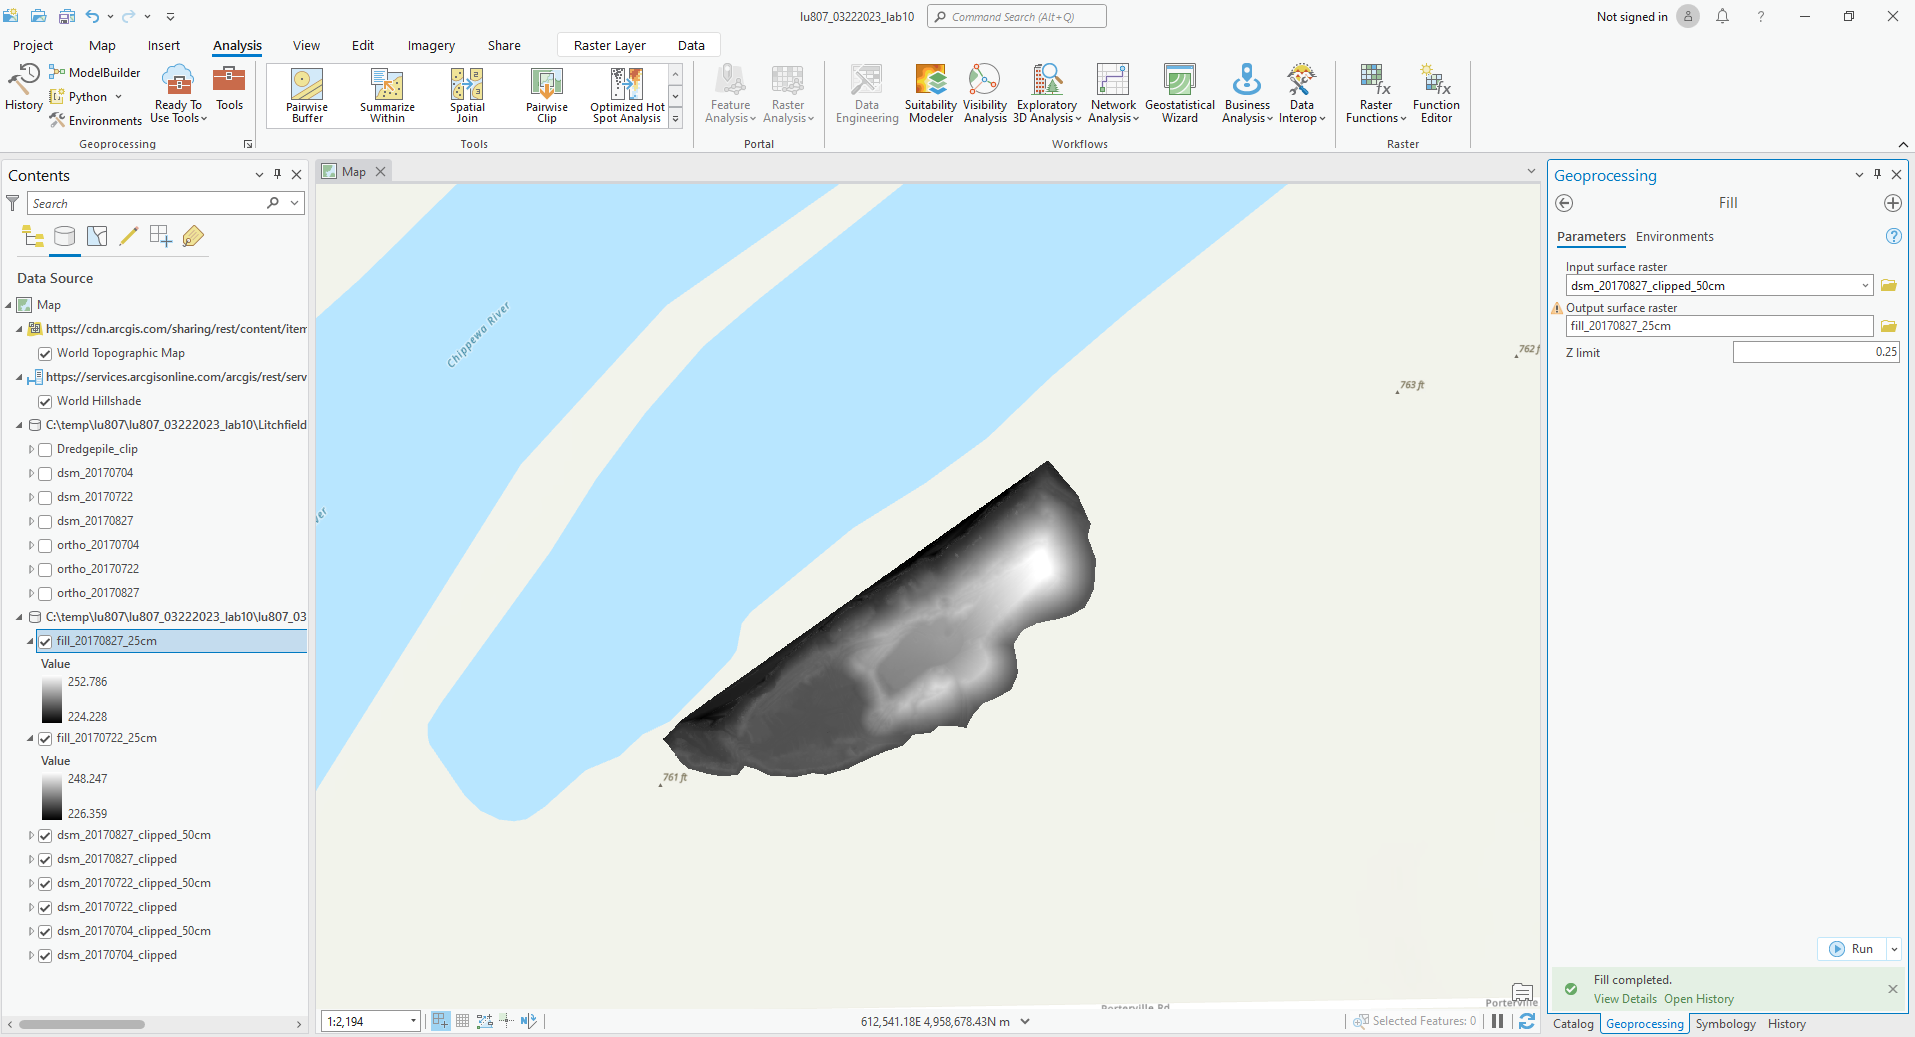Open the Raster Layer contextual tab

[610, 45]
